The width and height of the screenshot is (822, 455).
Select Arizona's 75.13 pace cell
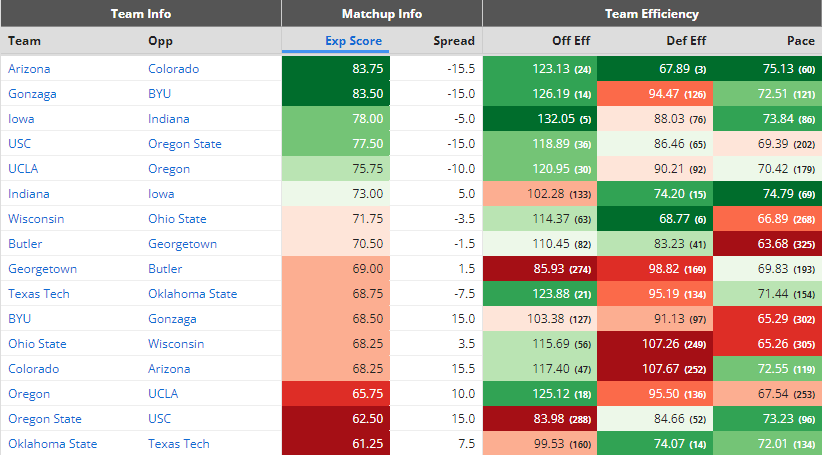coord(767,69)
